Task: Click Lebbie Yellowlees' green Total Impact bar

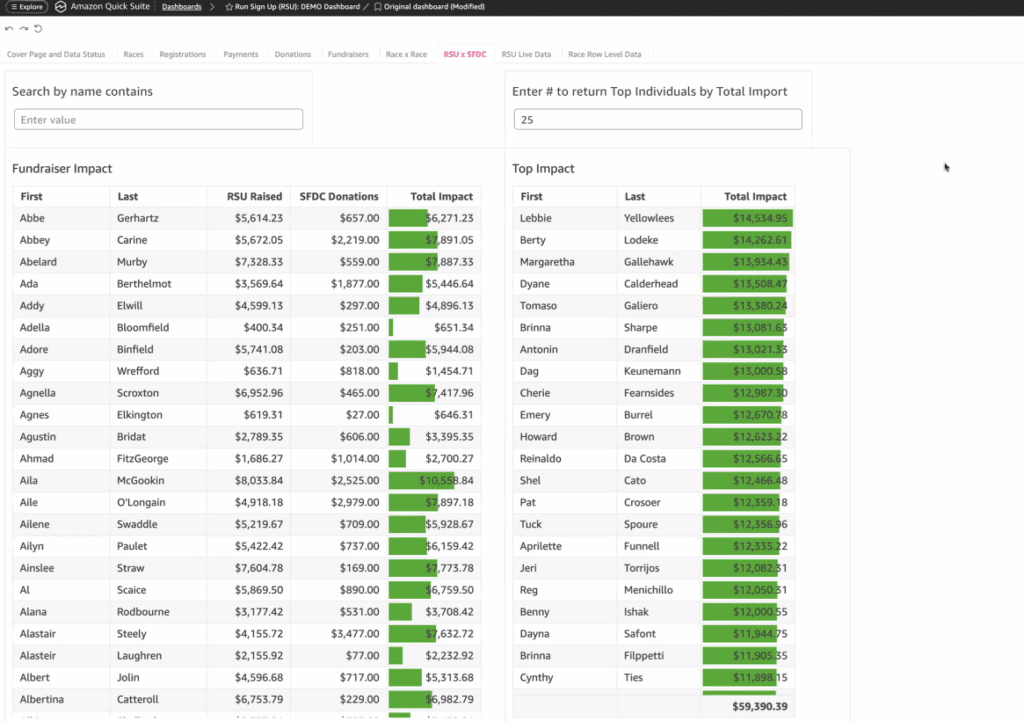Action: point(747,218)
